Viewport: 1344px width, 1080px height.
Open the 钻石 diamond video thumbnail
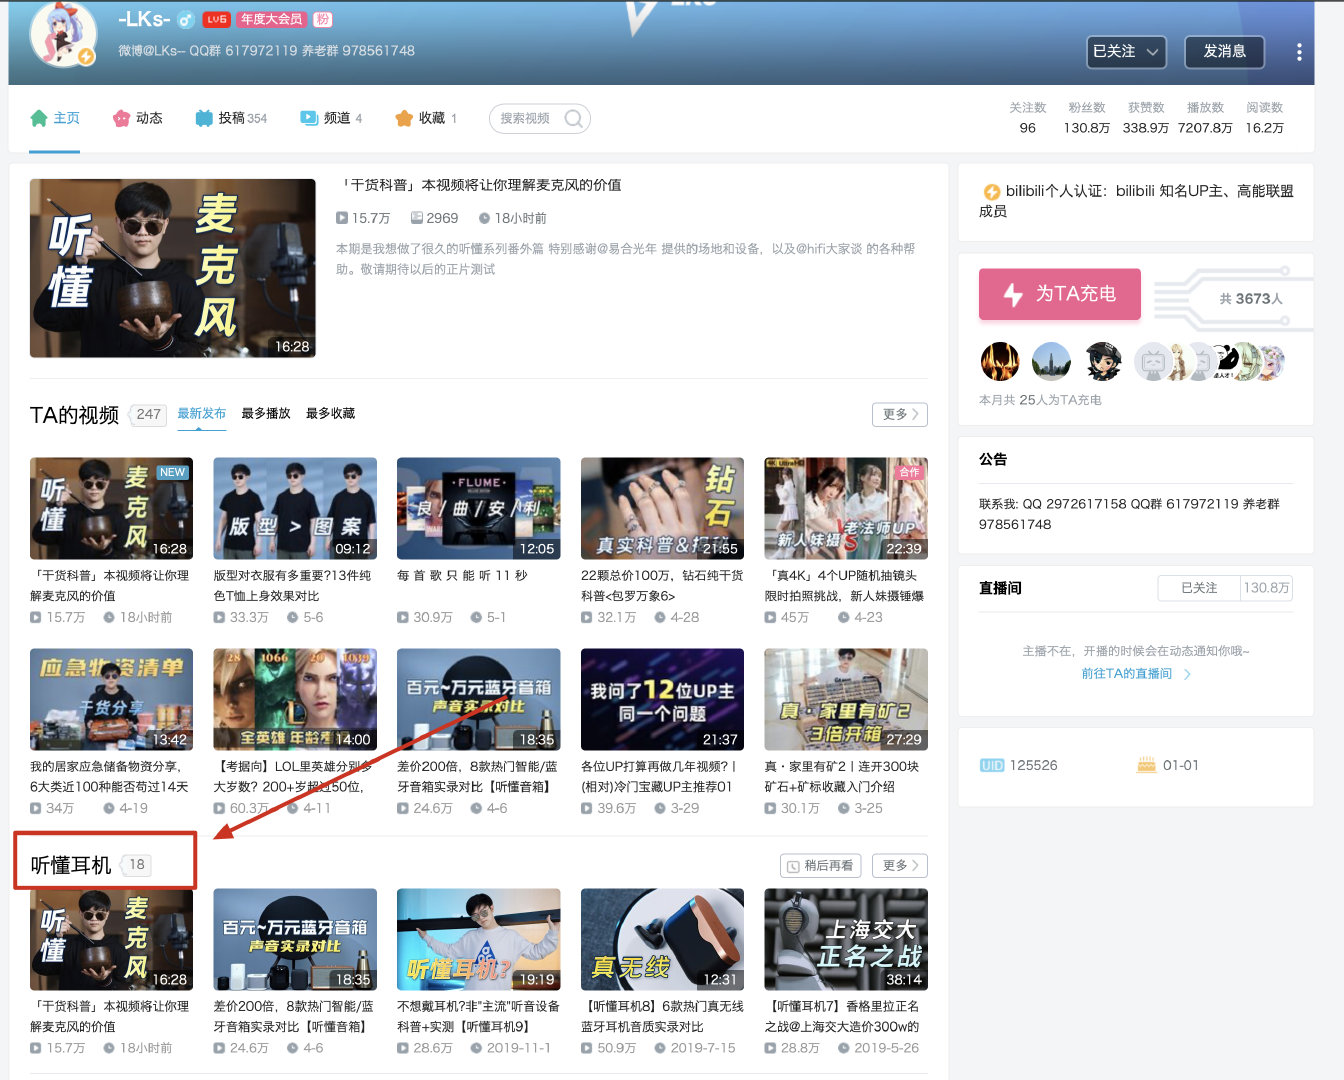(x=662, y=508)
